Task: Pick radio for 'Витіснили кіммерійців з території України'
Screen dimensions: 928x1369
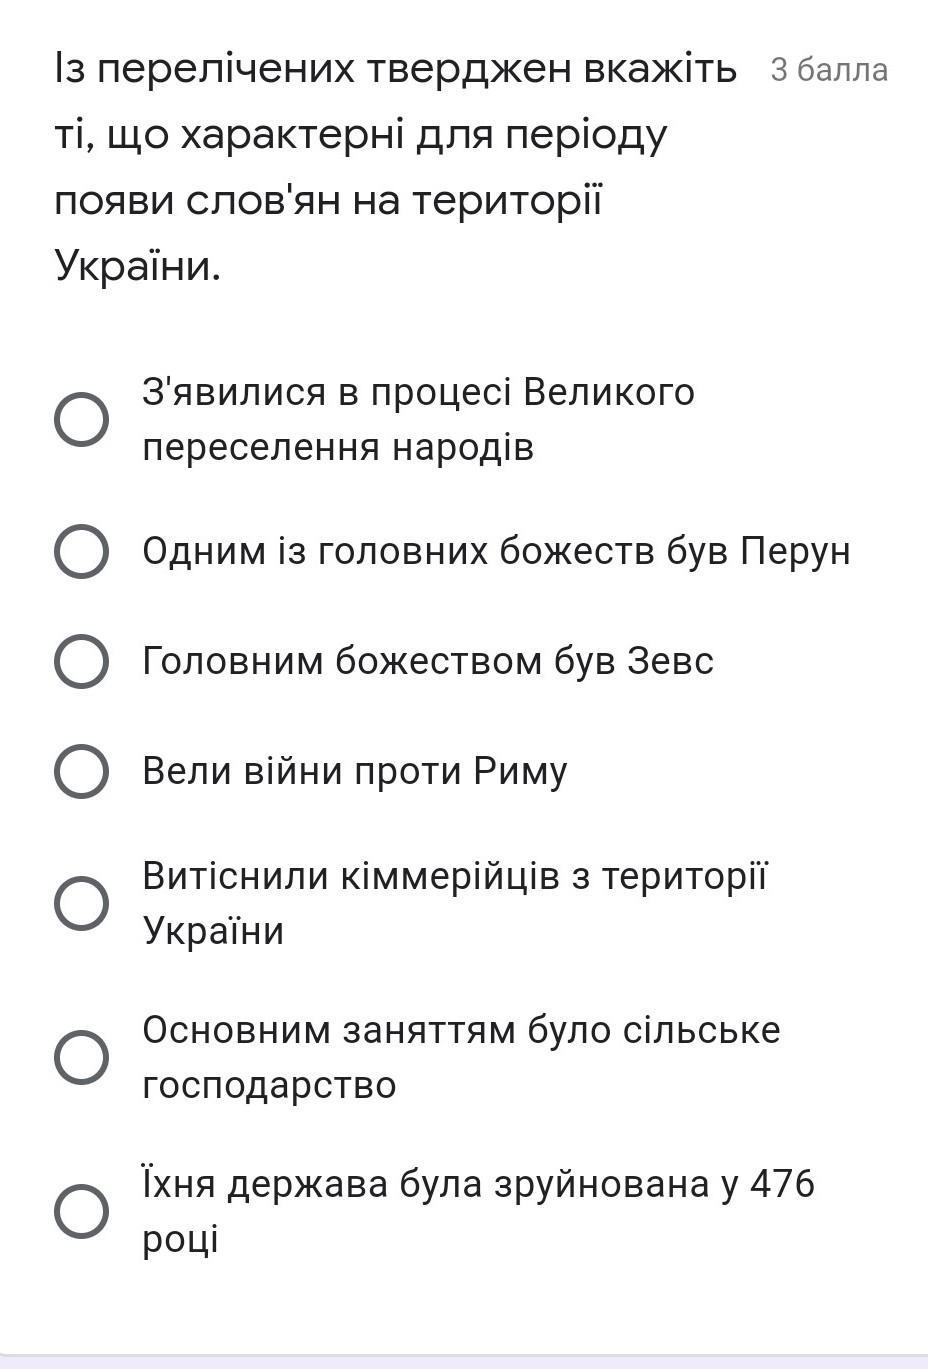Action: coord(81,903)
